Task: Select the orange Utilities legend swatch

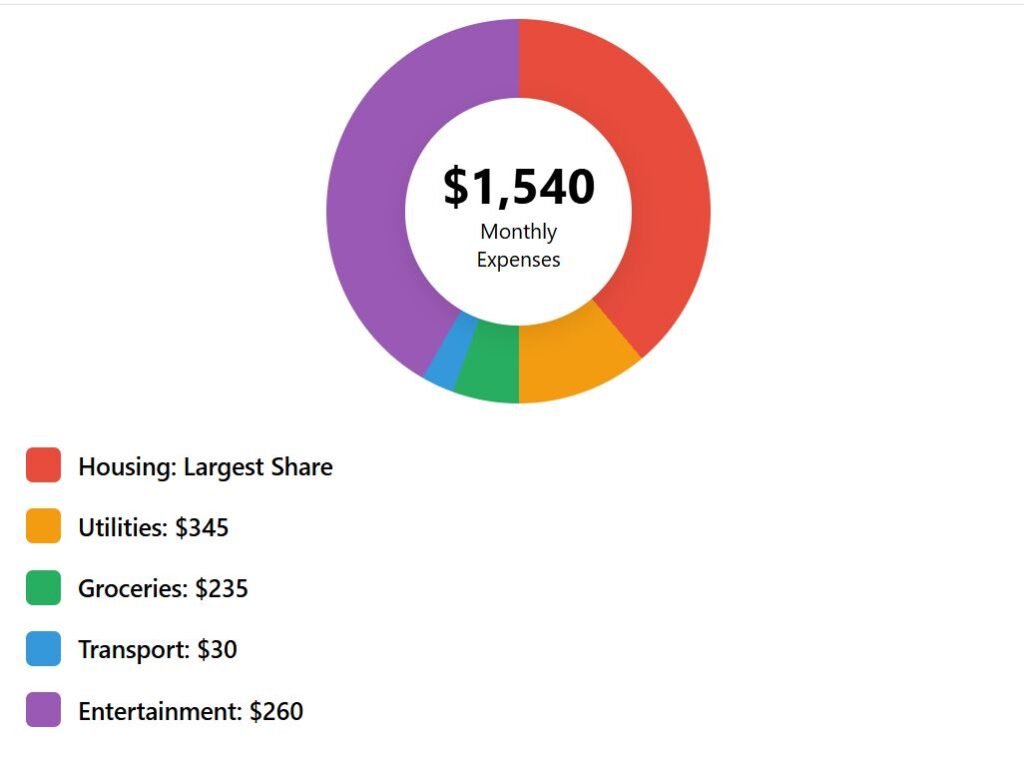Action: point(43,527)
